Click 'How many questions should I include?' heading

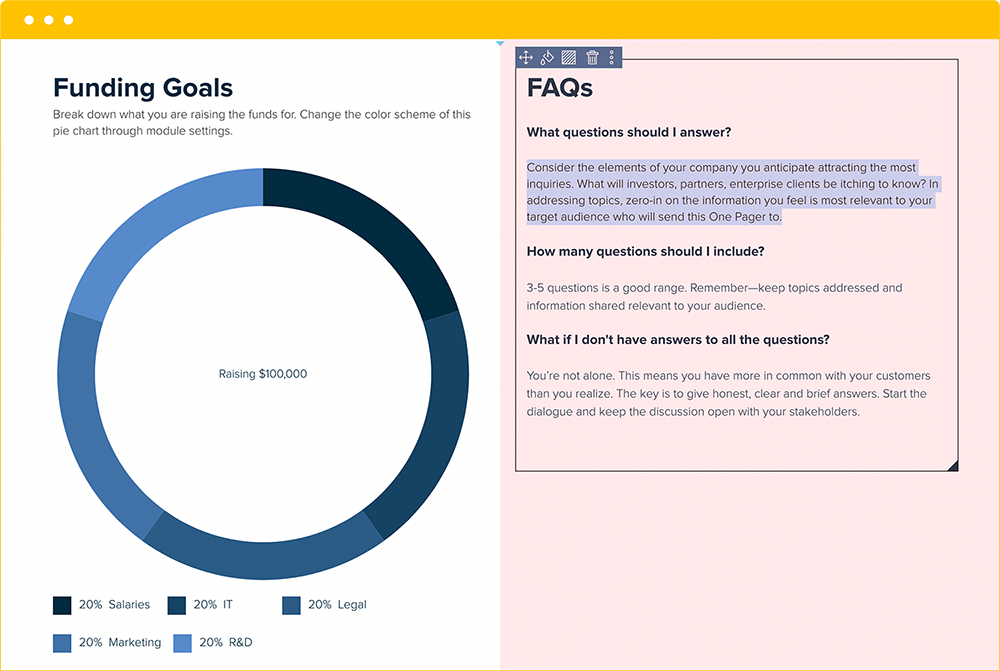pyautogui.click(x=646, y=251)
